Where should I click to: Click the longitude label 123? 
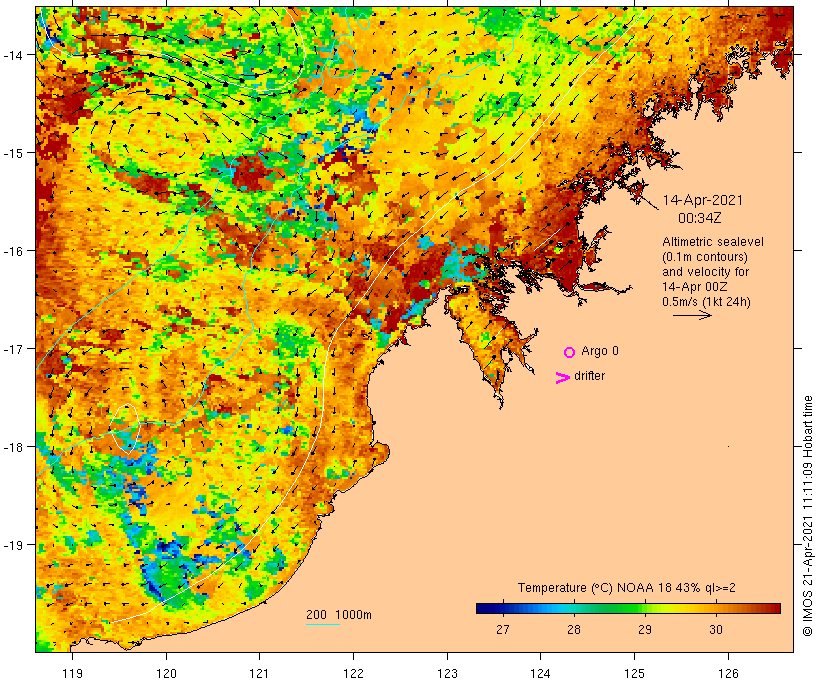click(x=448, y=673)
